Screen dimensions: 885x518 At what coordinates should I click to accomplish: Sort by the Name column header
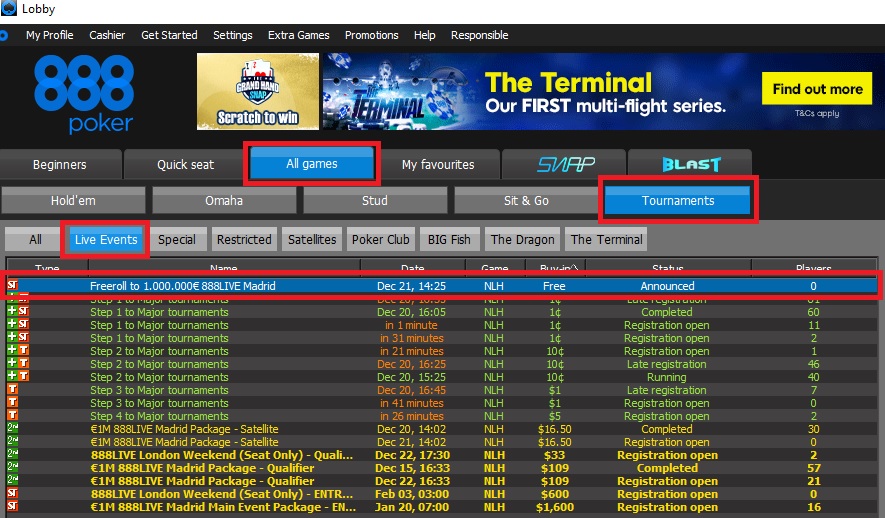coord(224,267)
